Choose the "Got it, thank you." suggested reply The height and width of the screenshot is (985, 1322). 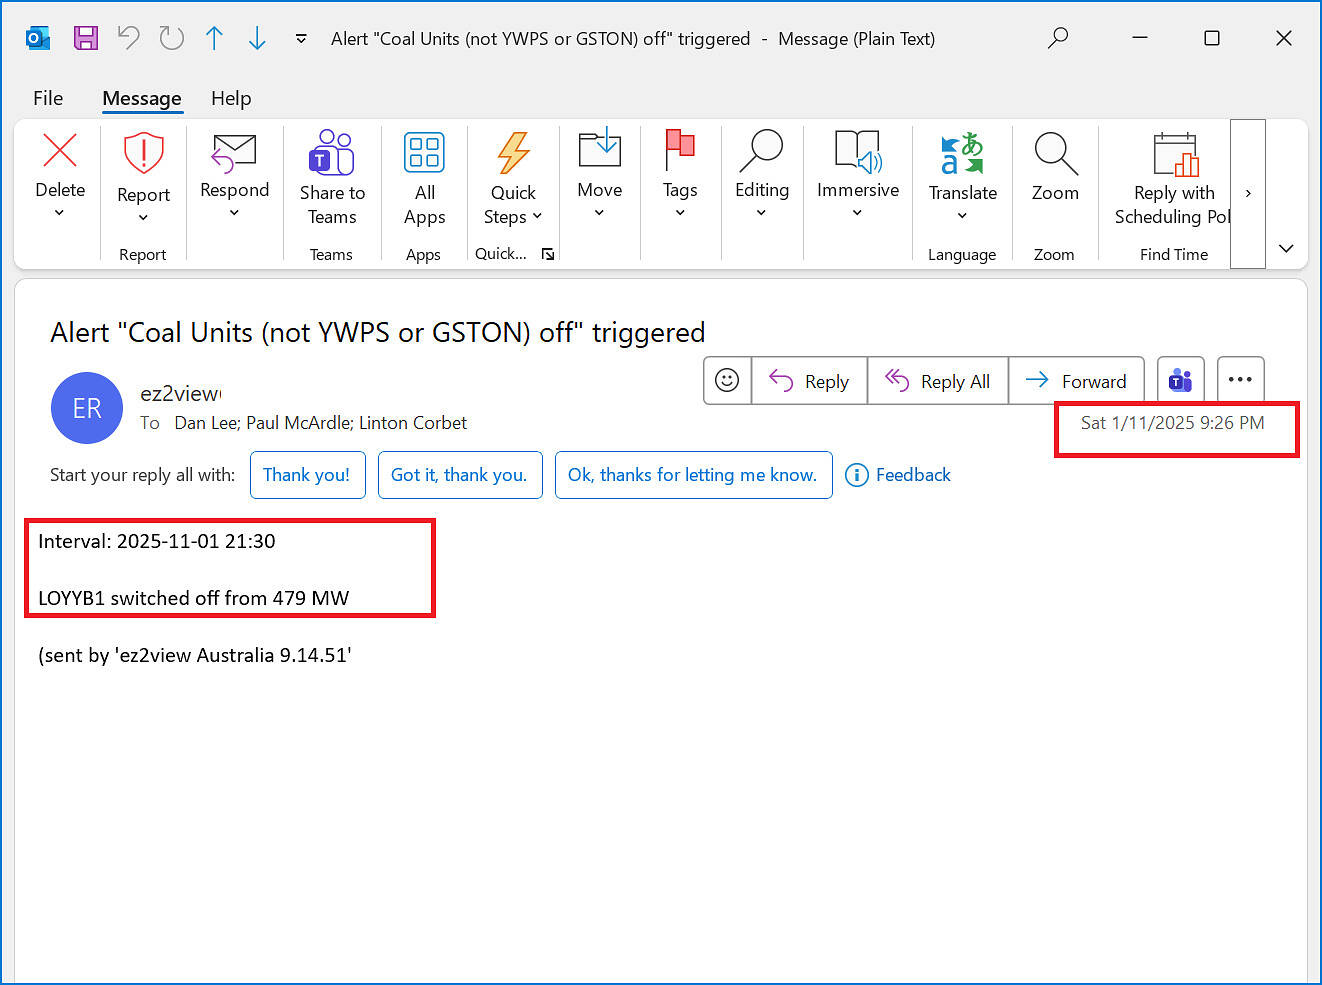point(459,475)
